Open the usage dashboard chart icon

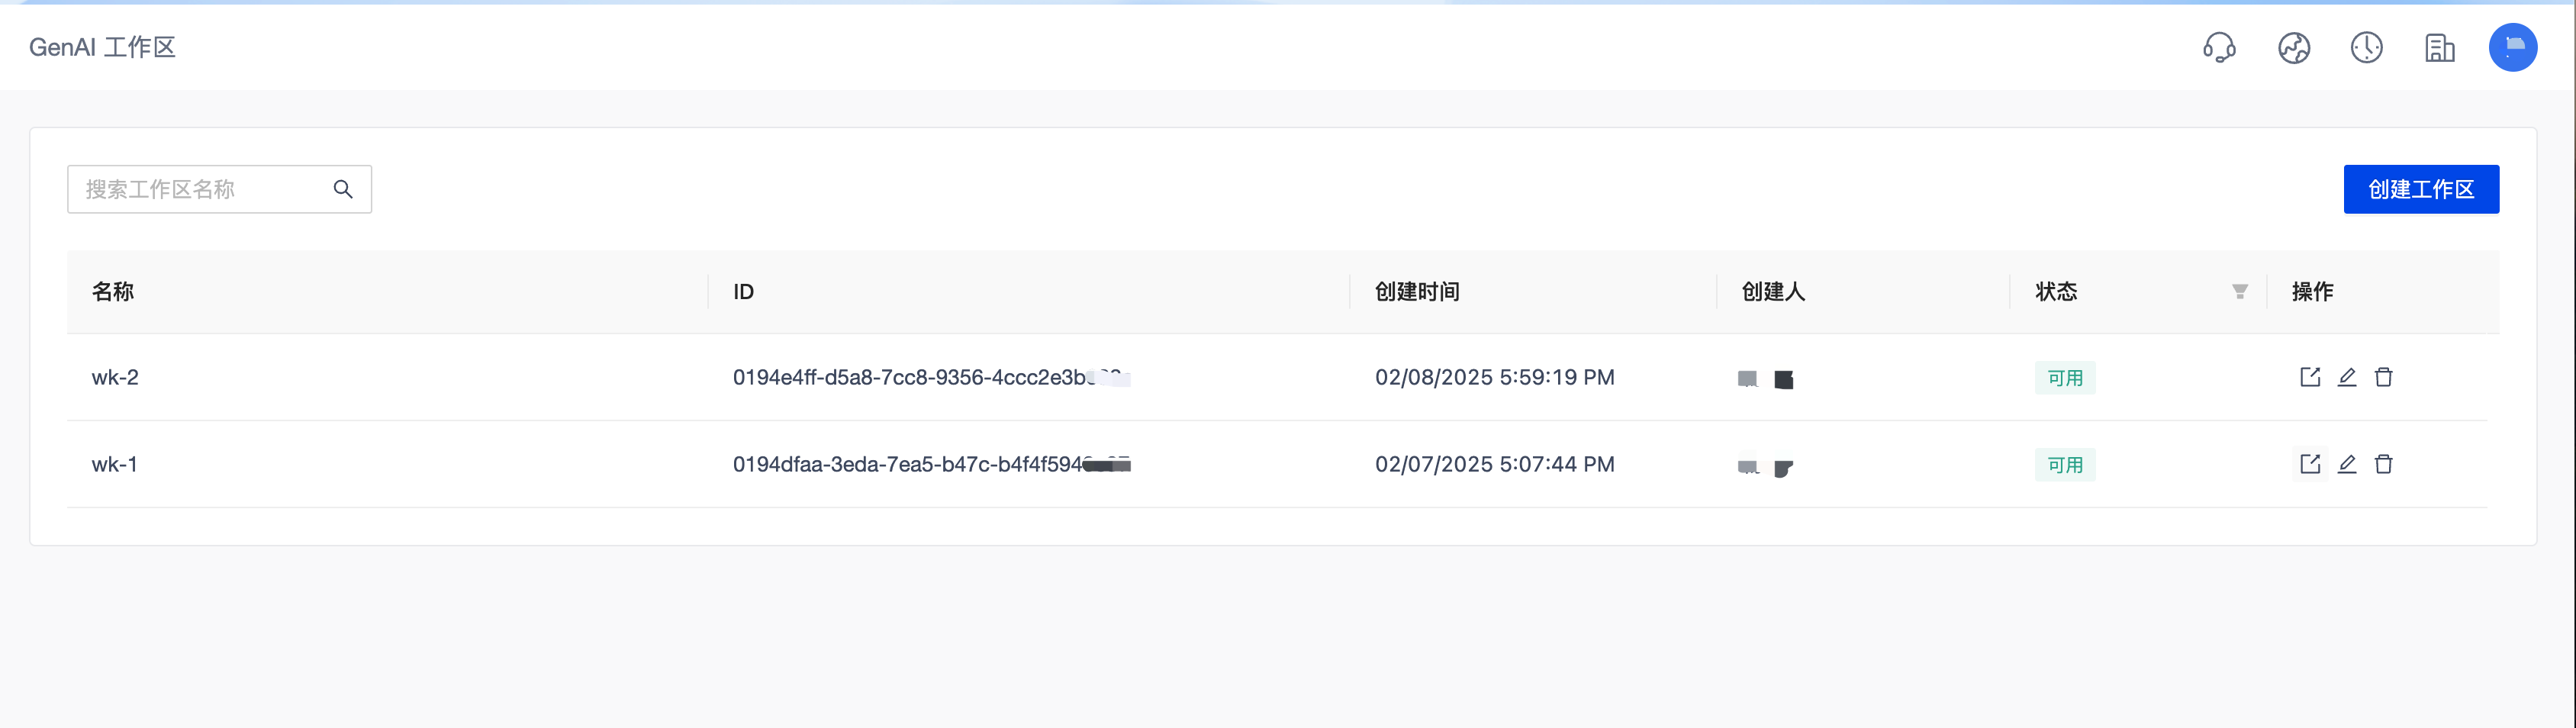pyautogui.click(x=2293, y=47)
